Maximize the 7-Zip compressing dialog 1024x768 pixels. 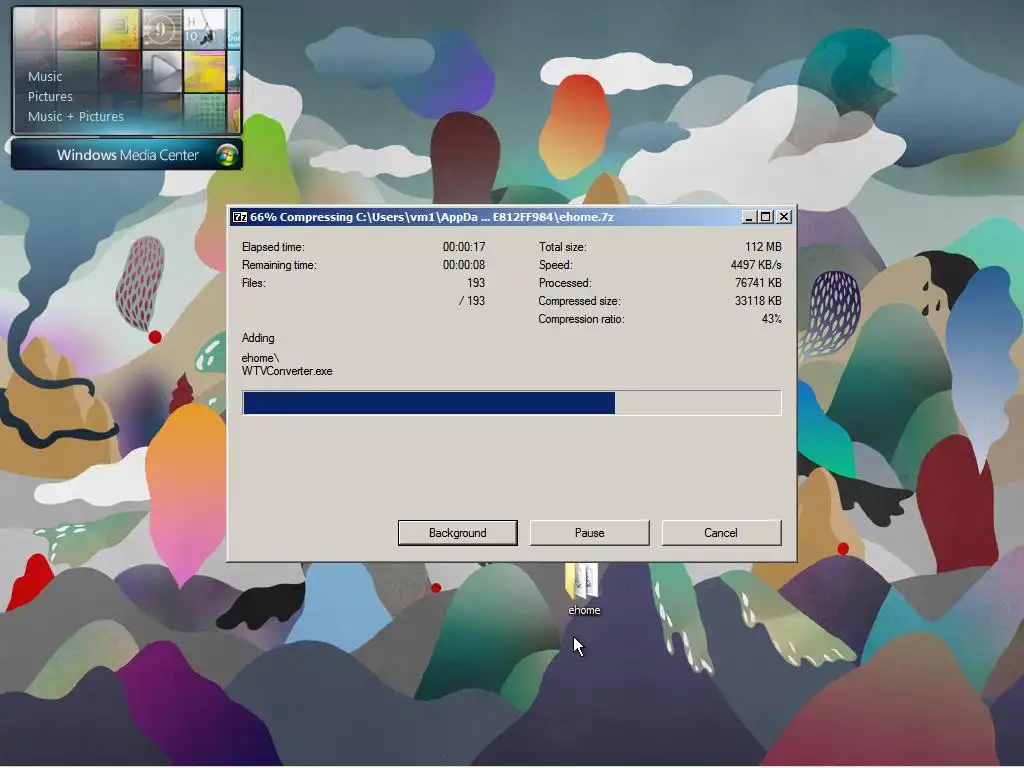[765, 217]
